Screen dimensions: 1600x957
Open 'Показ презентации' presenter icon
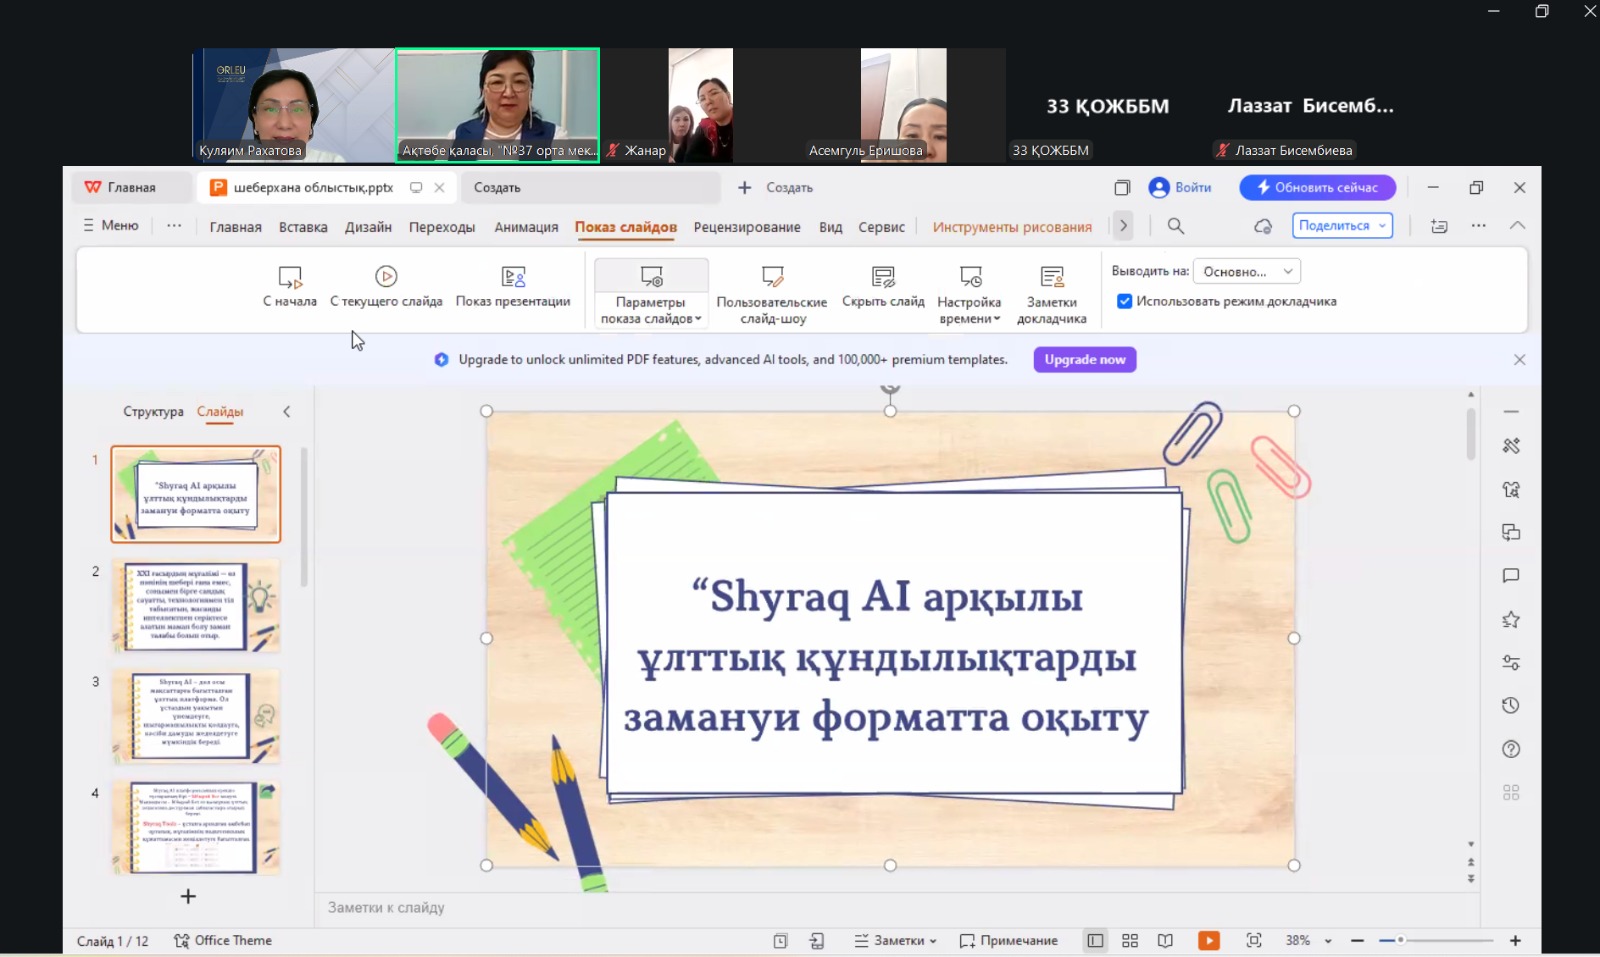pos(513,277)
